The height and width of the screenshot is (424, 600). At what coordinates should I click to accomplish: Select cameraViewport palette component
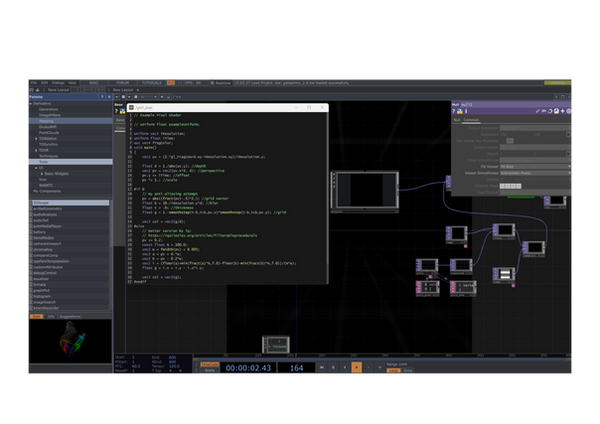point(47,243)
